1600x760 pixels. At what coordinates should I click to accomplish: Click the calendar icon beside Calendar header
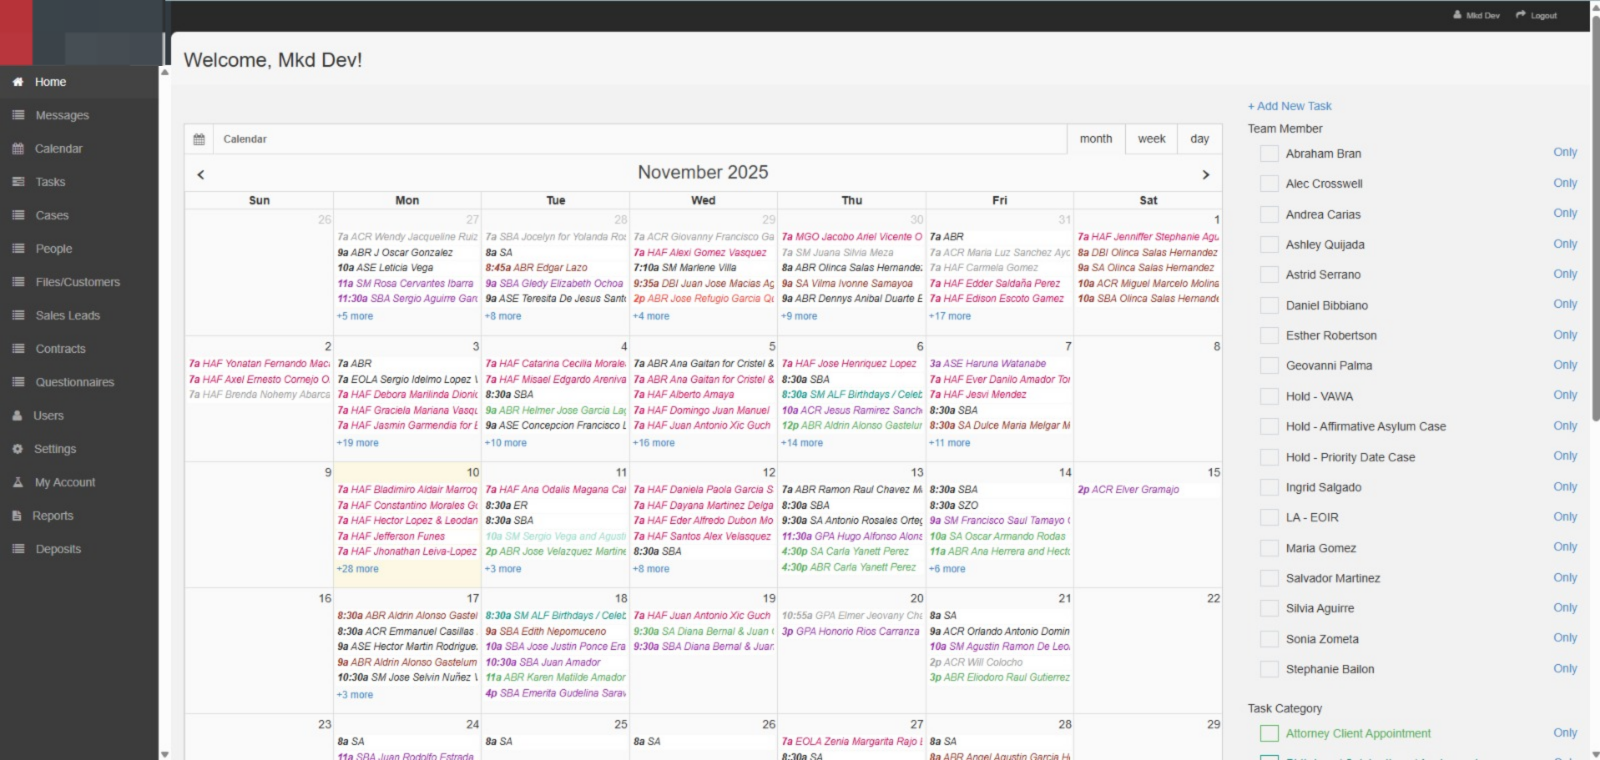coord(199,139)
